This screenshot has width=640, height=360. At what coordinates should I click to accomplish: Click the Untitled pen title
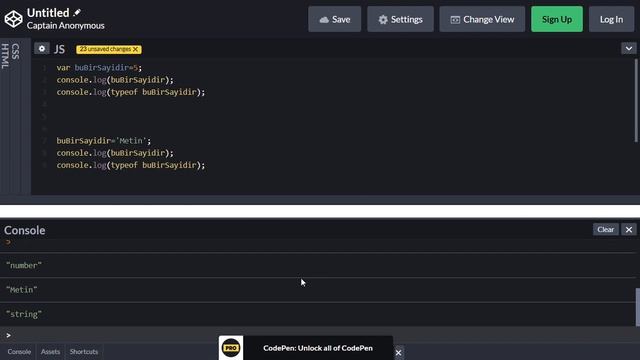48,13
